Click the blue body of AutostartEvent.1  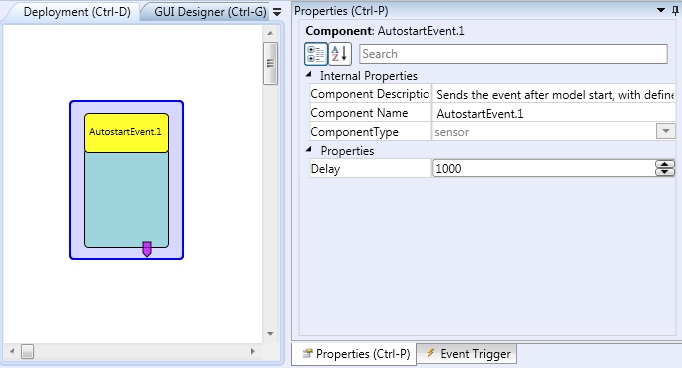(x=126, y=199)
